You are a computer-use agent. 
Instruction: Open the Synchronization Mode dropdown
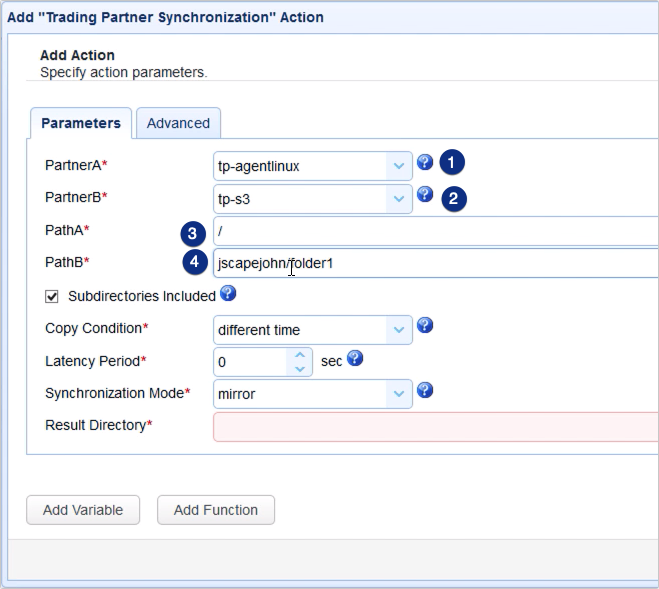[398, 394]
